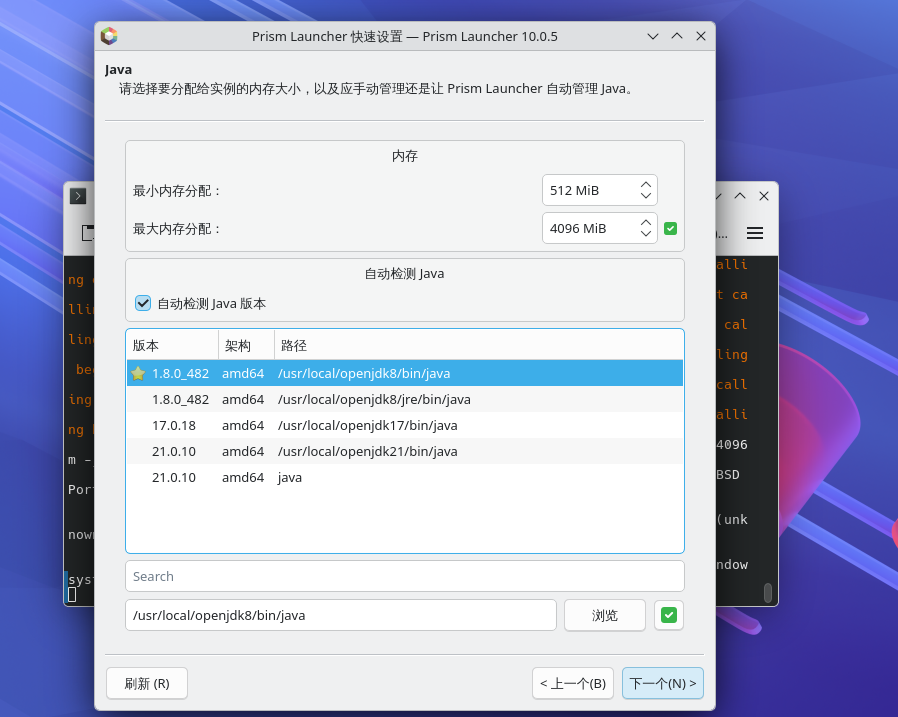Click the Search field below Java list
This screenshot has height=717, width=898.
coord(405,576)
